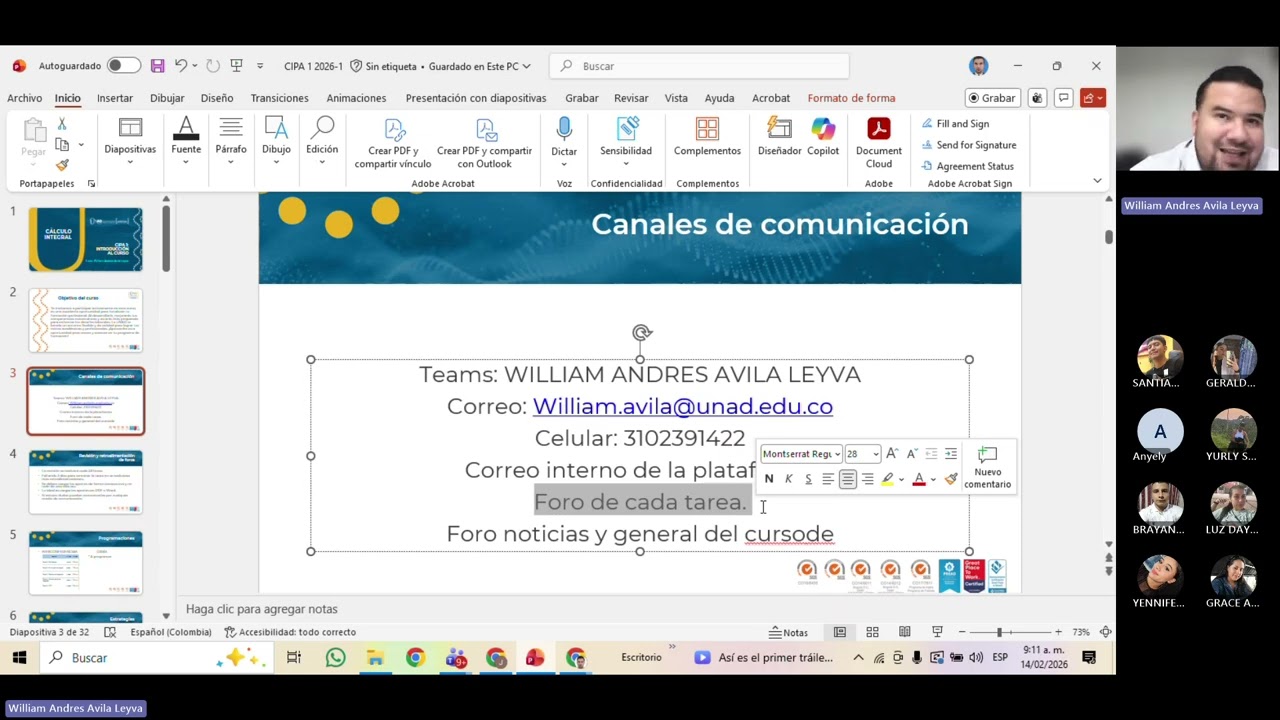This screenshot has width=1280, height=720.
Task: Toggle the Notas pane in the status bar
Action: click(788, 632)
